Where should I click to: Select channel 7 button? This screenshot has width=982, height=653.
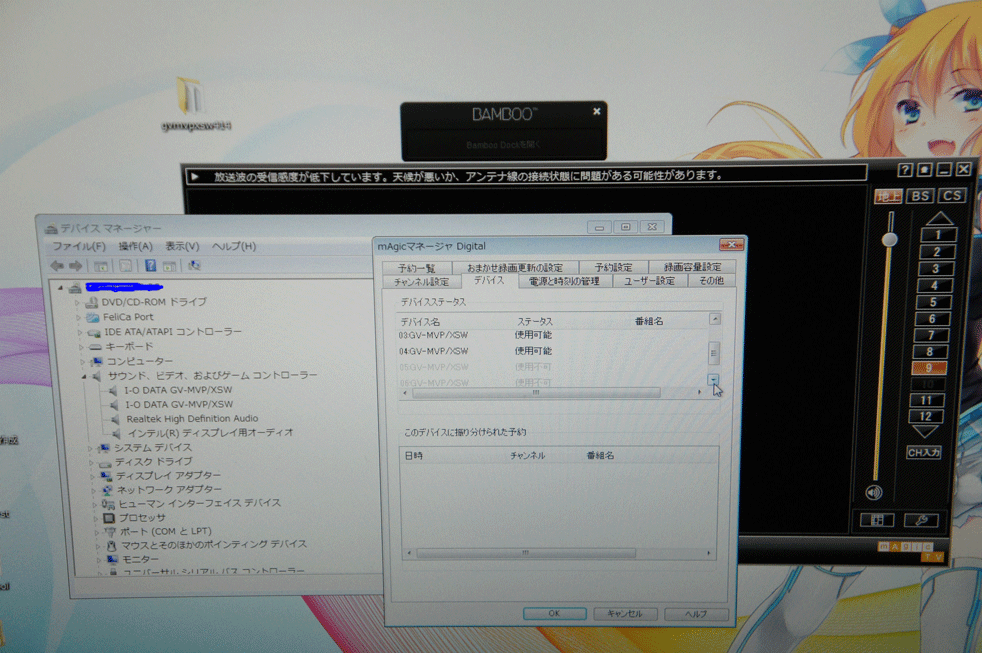(931, 335)
